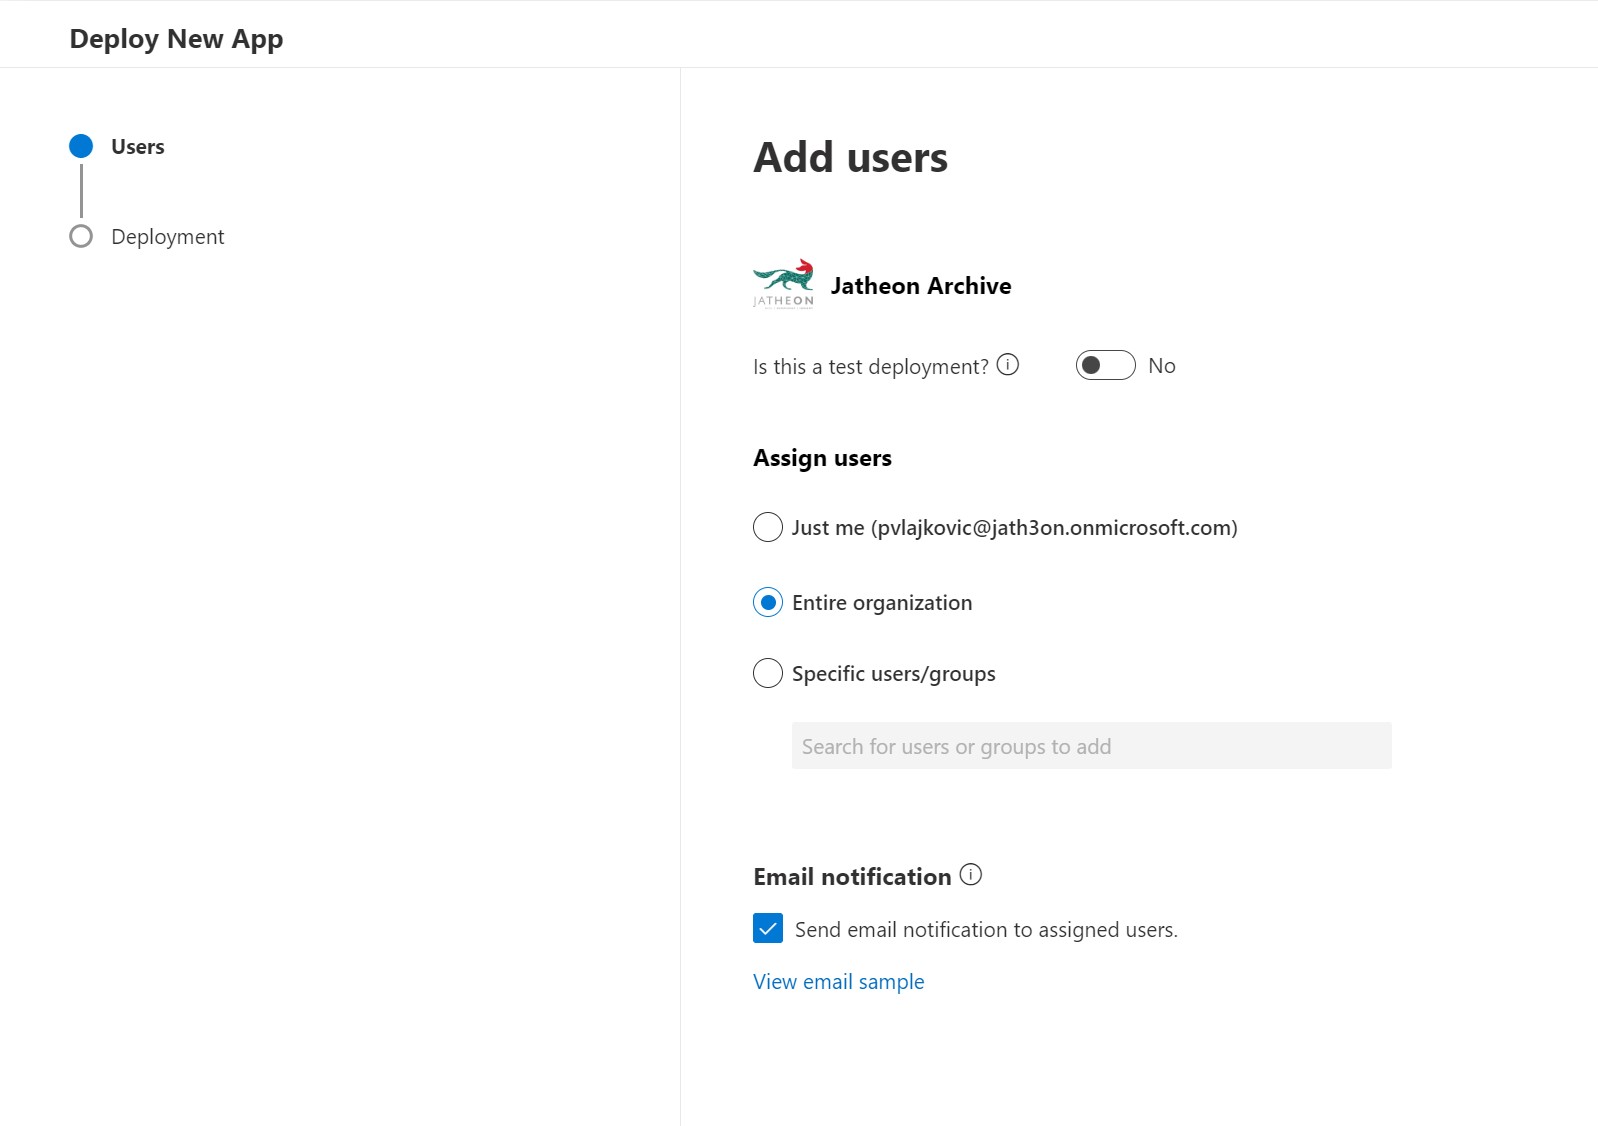The image size is (1598, 1126).
Task: Click the Jatheon Archive logo
Action: [783, 285]
